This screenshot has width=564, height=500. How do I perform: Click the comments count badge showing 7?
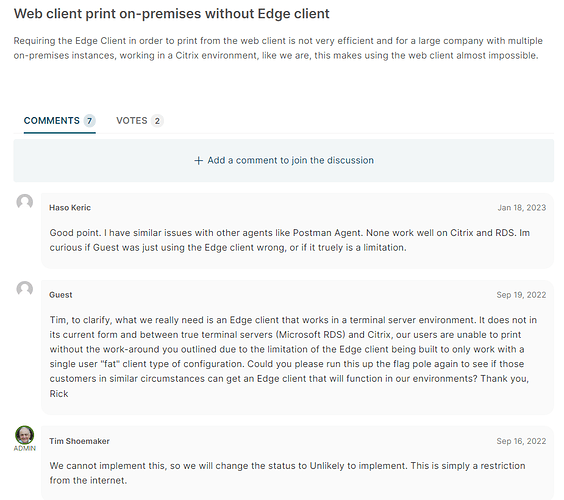click(89, 121)
